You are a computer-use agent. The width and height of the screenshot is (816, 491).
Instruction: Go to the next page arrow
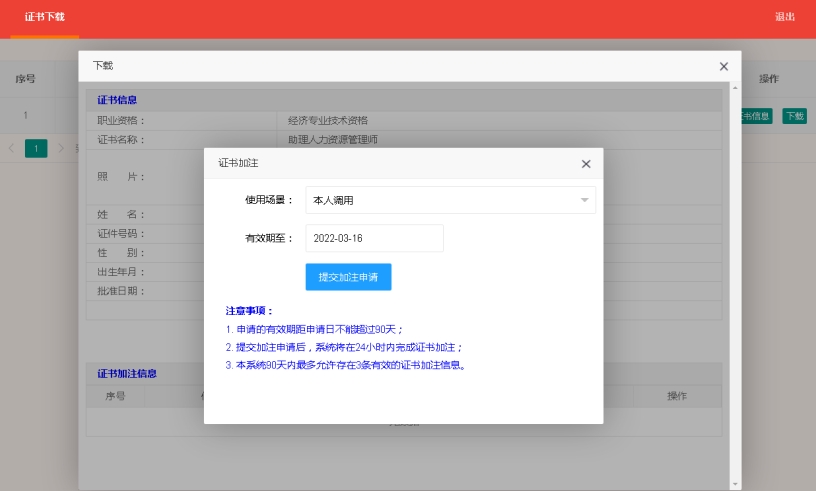click(x=60, y=148)
